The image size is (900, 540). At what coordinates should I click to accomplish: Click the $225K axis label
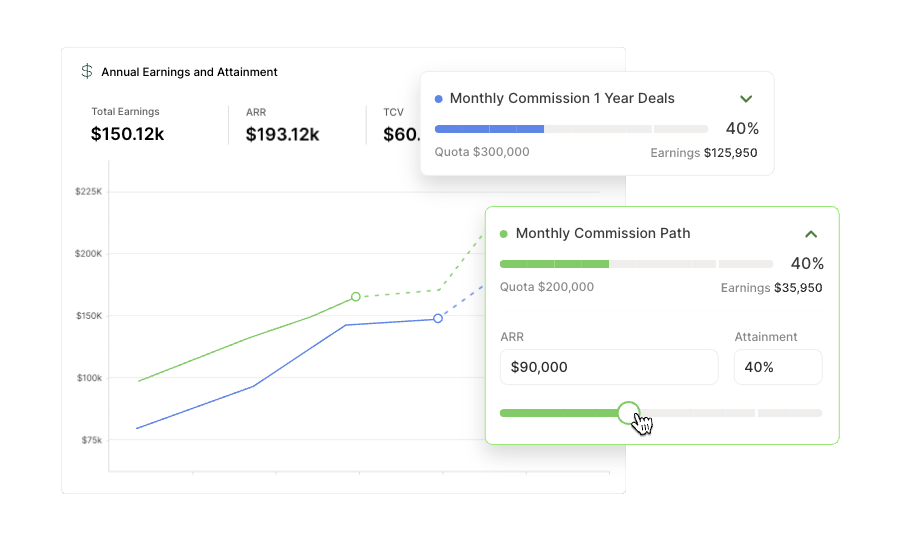88,191
